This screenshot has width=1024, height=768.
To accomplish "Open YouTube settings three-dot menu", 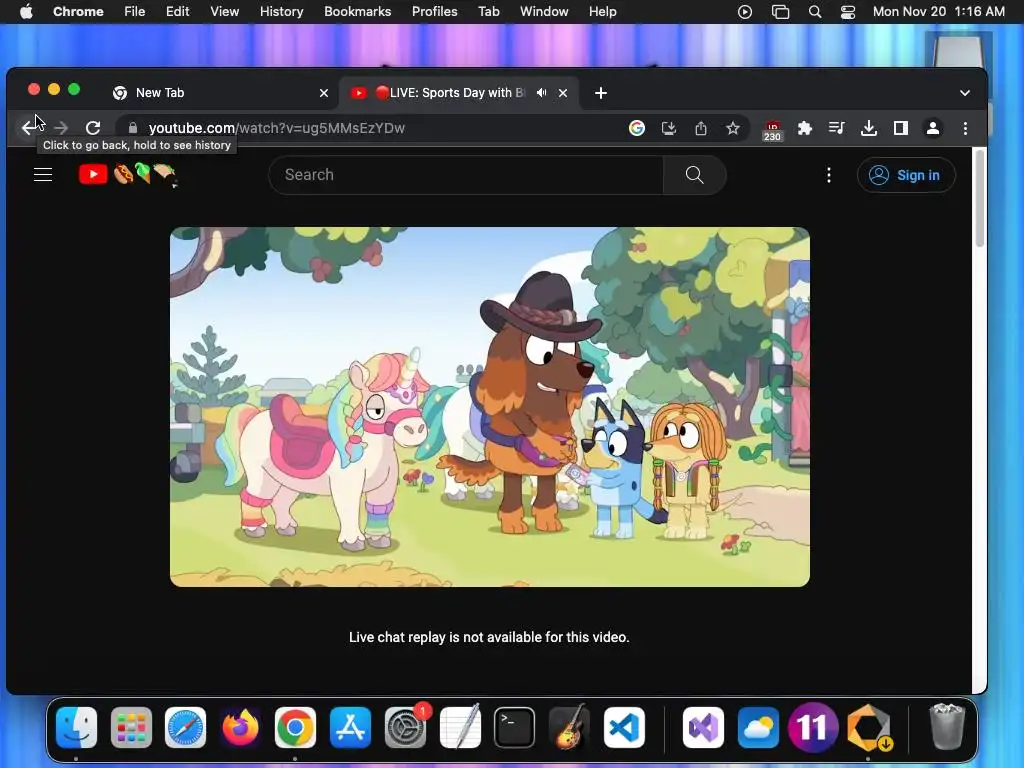I will [x=829, y=174].
